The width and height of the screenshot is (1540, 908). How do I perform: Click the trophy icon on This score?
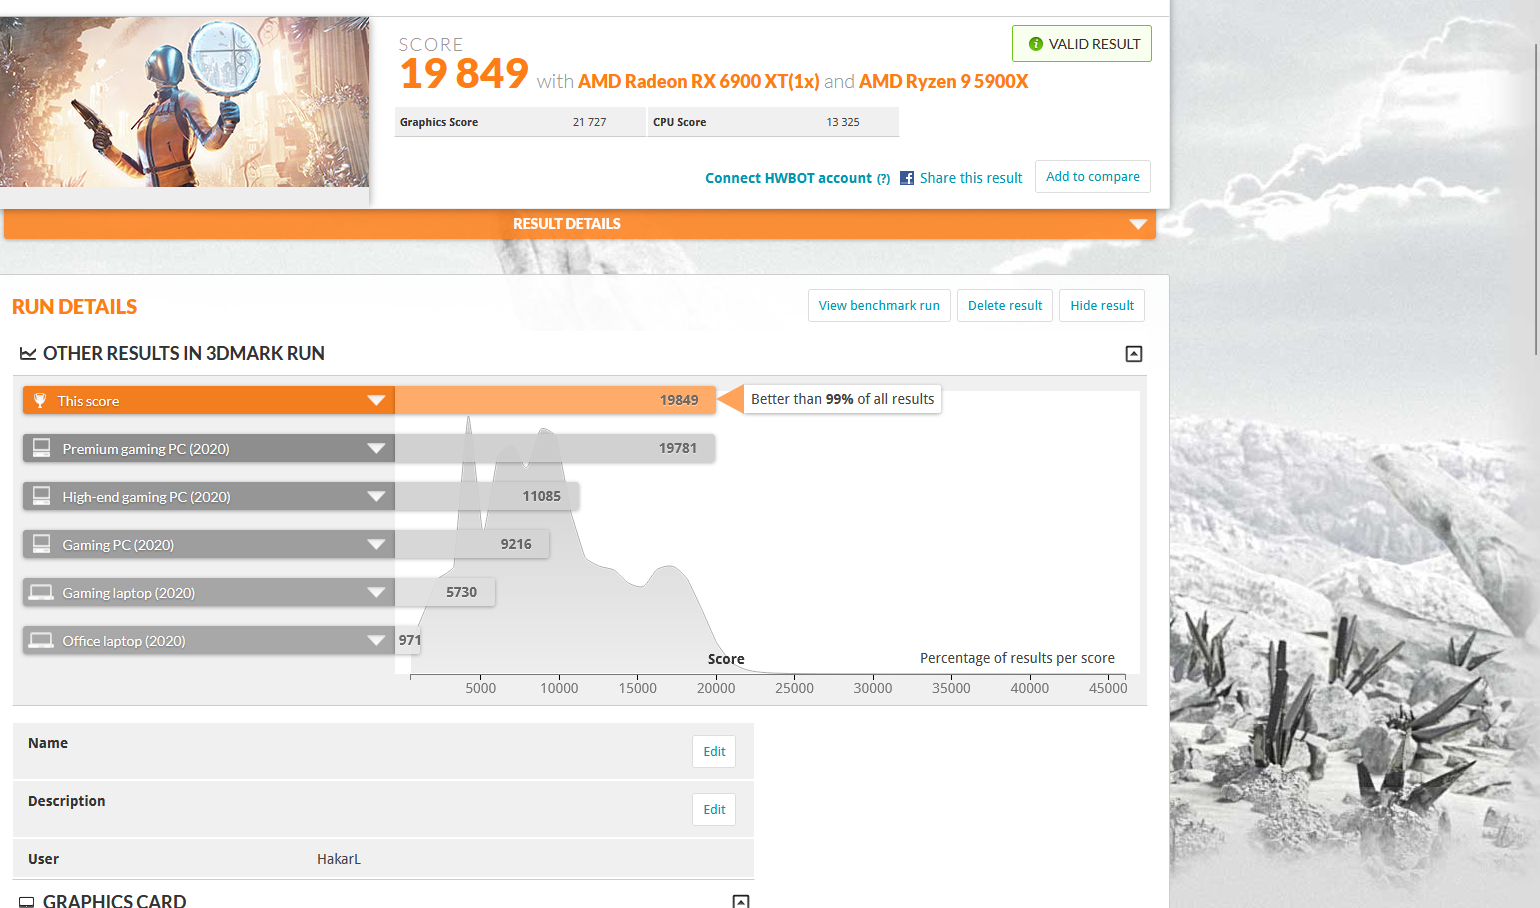click(40, 401)
